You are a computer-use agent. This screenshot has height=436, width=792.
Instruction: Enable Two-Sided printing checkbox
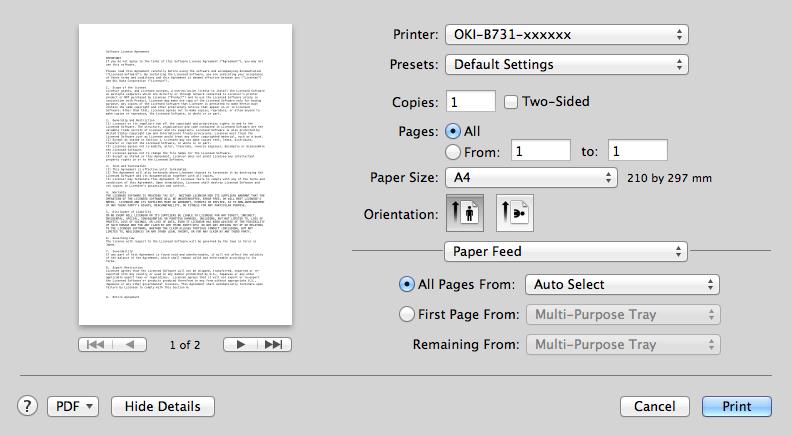click(x=511, y=102)
